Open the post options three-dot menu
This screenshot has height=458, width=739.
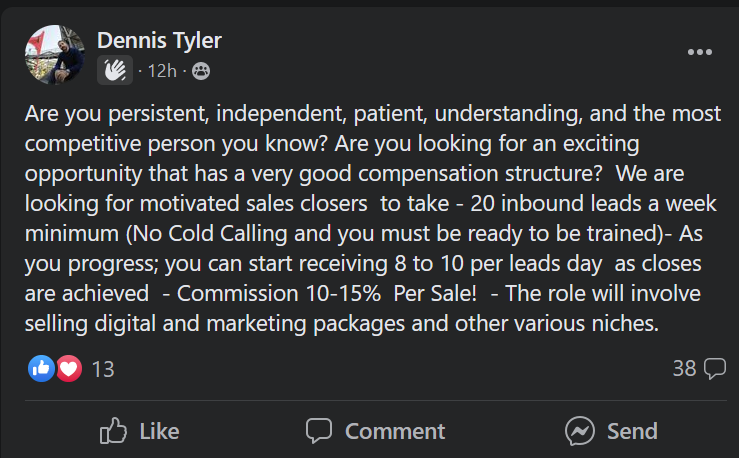pyautogui.click(x=698, y=52)
